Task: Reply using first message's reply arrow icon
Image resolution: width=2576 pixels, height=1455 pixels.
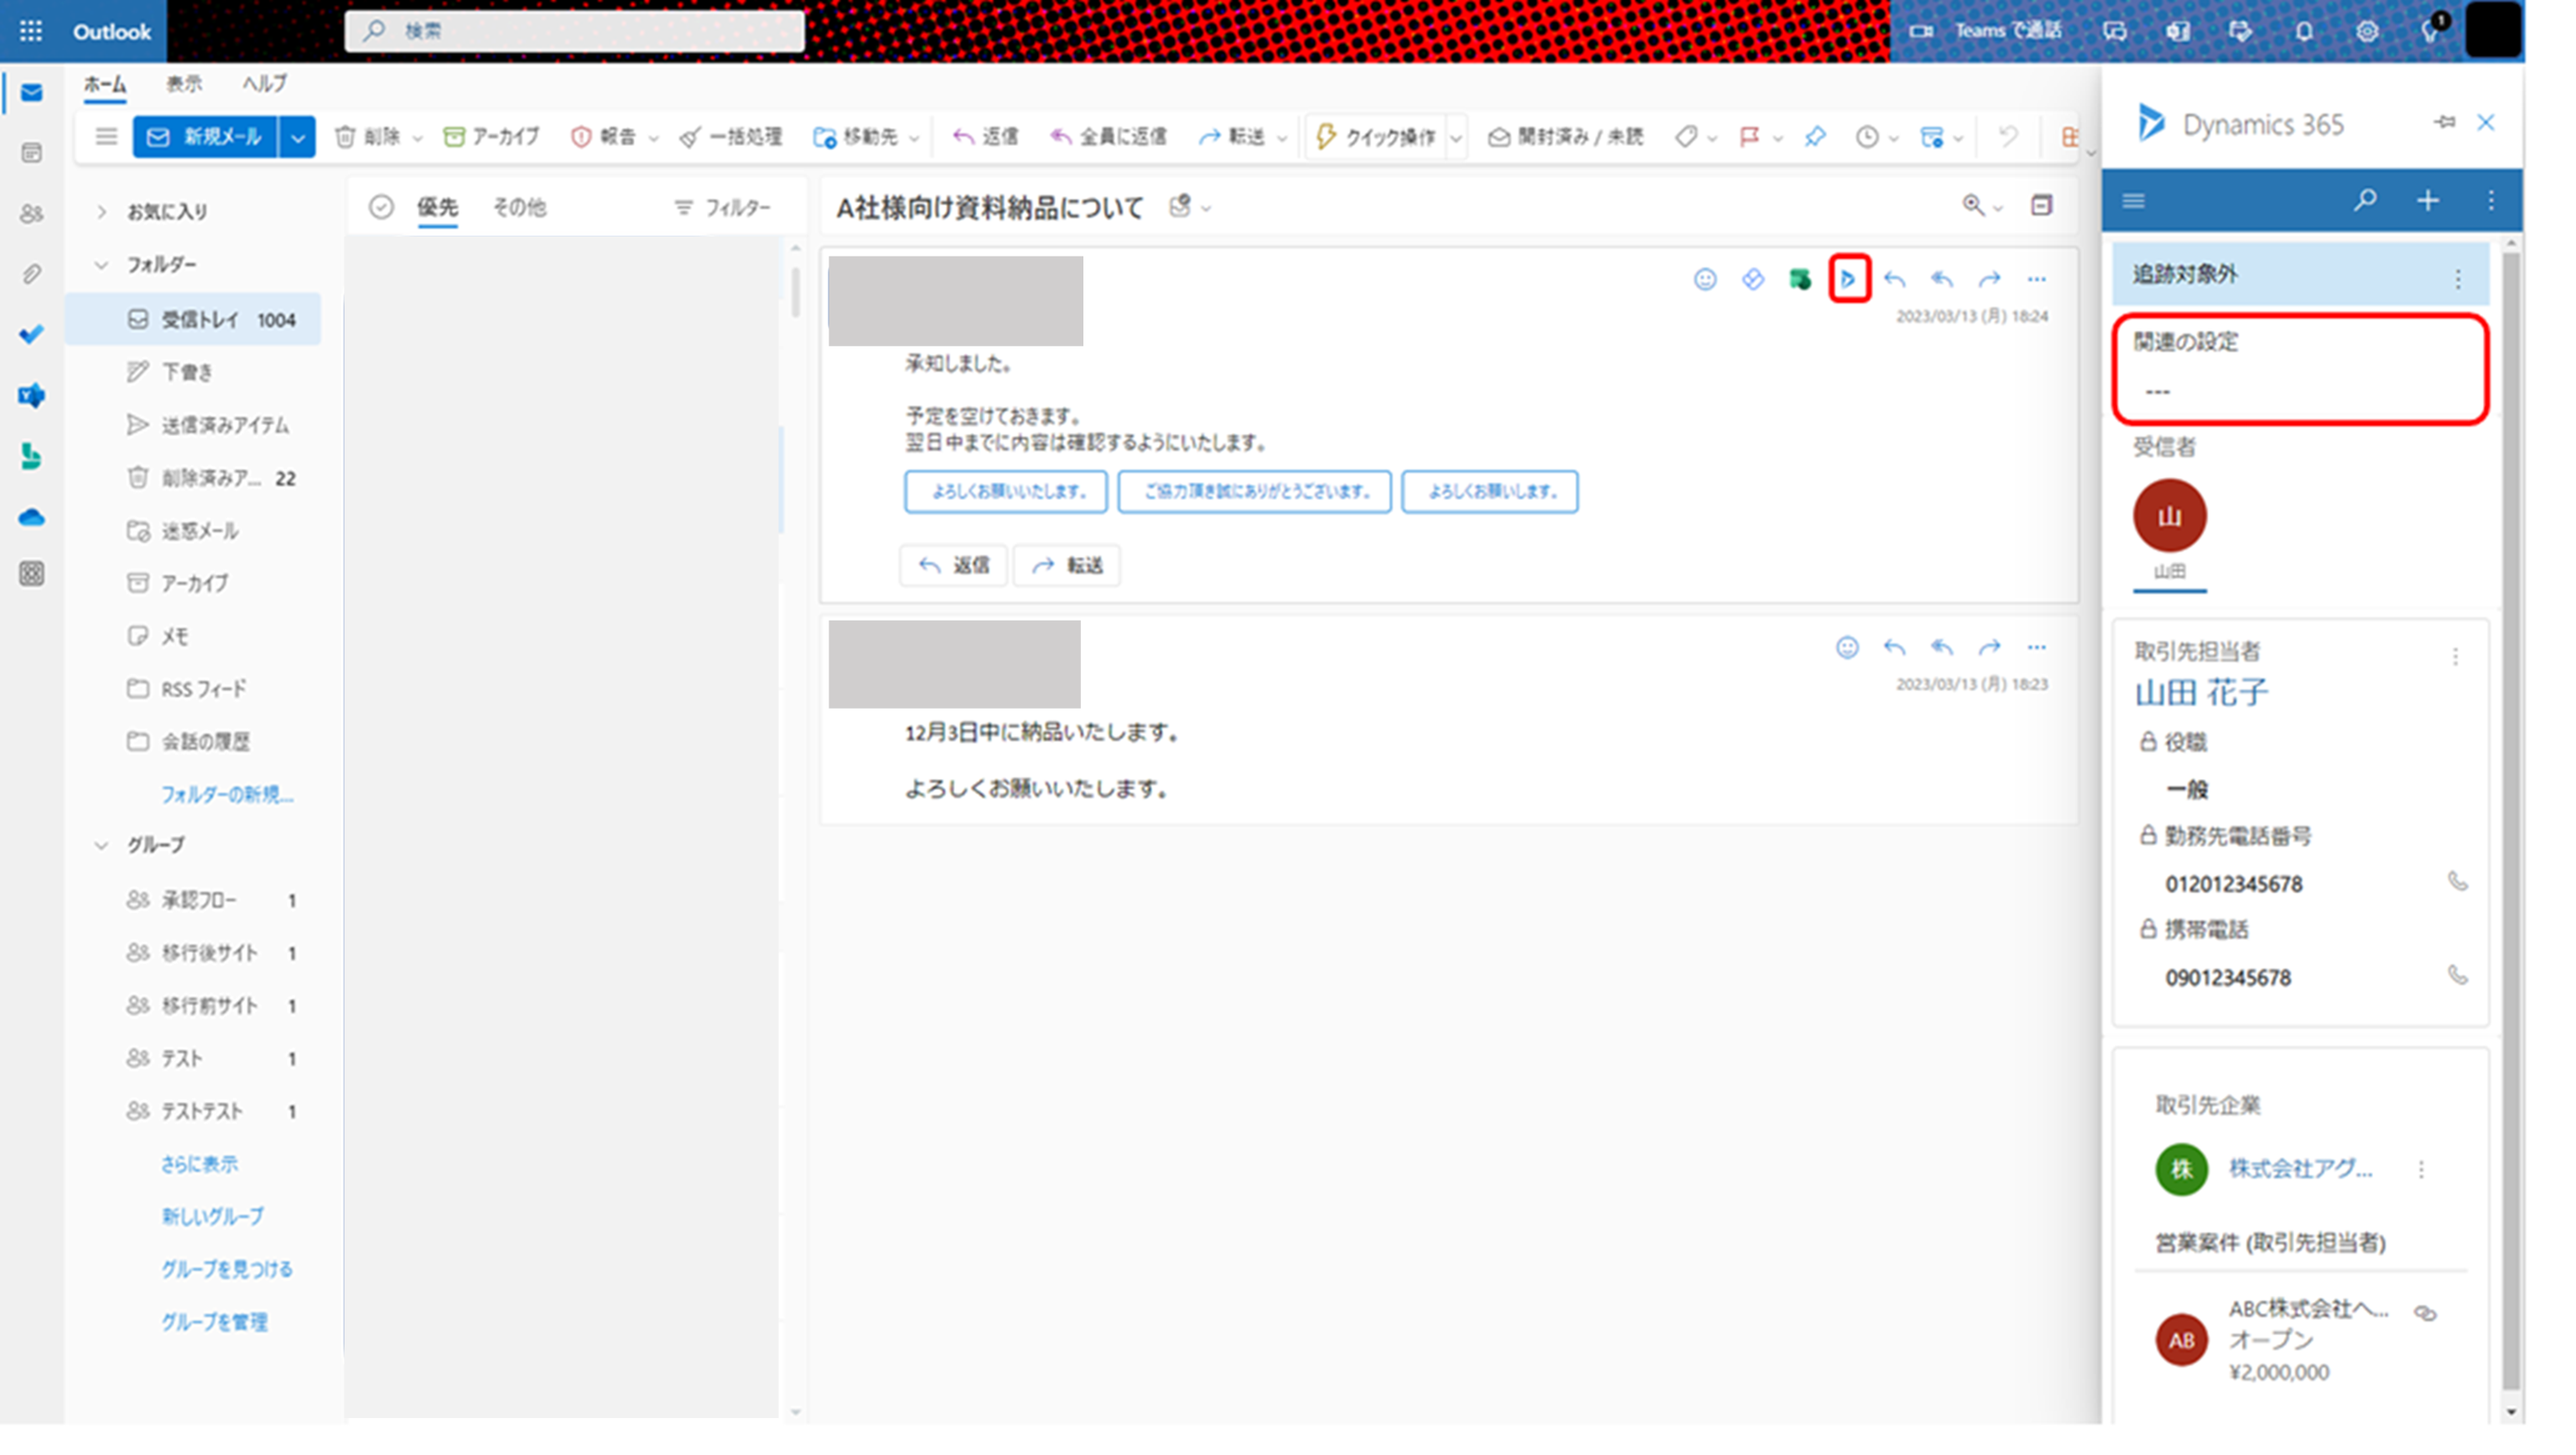Action: click(x=1894, y=279)
